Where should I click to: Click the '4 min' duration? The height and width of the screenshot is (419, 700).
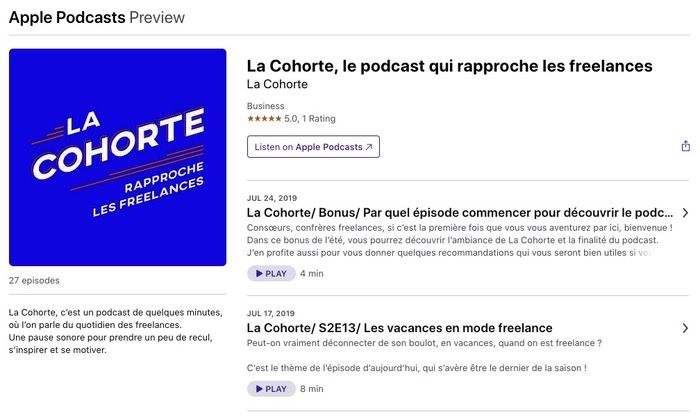pos(312,274)
